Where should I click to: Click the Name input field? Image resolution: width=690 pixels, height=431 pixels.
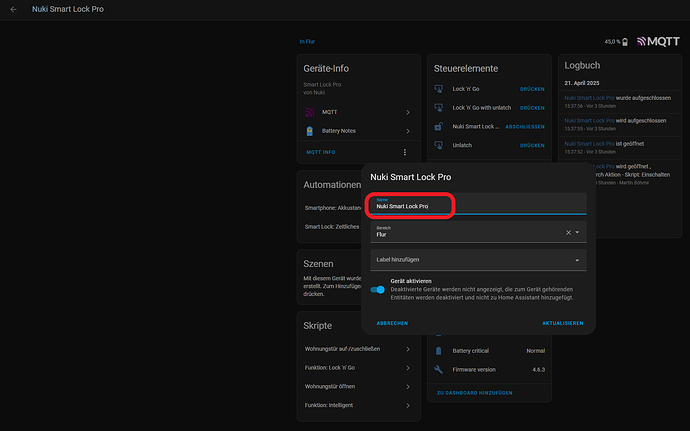(478, 204)
